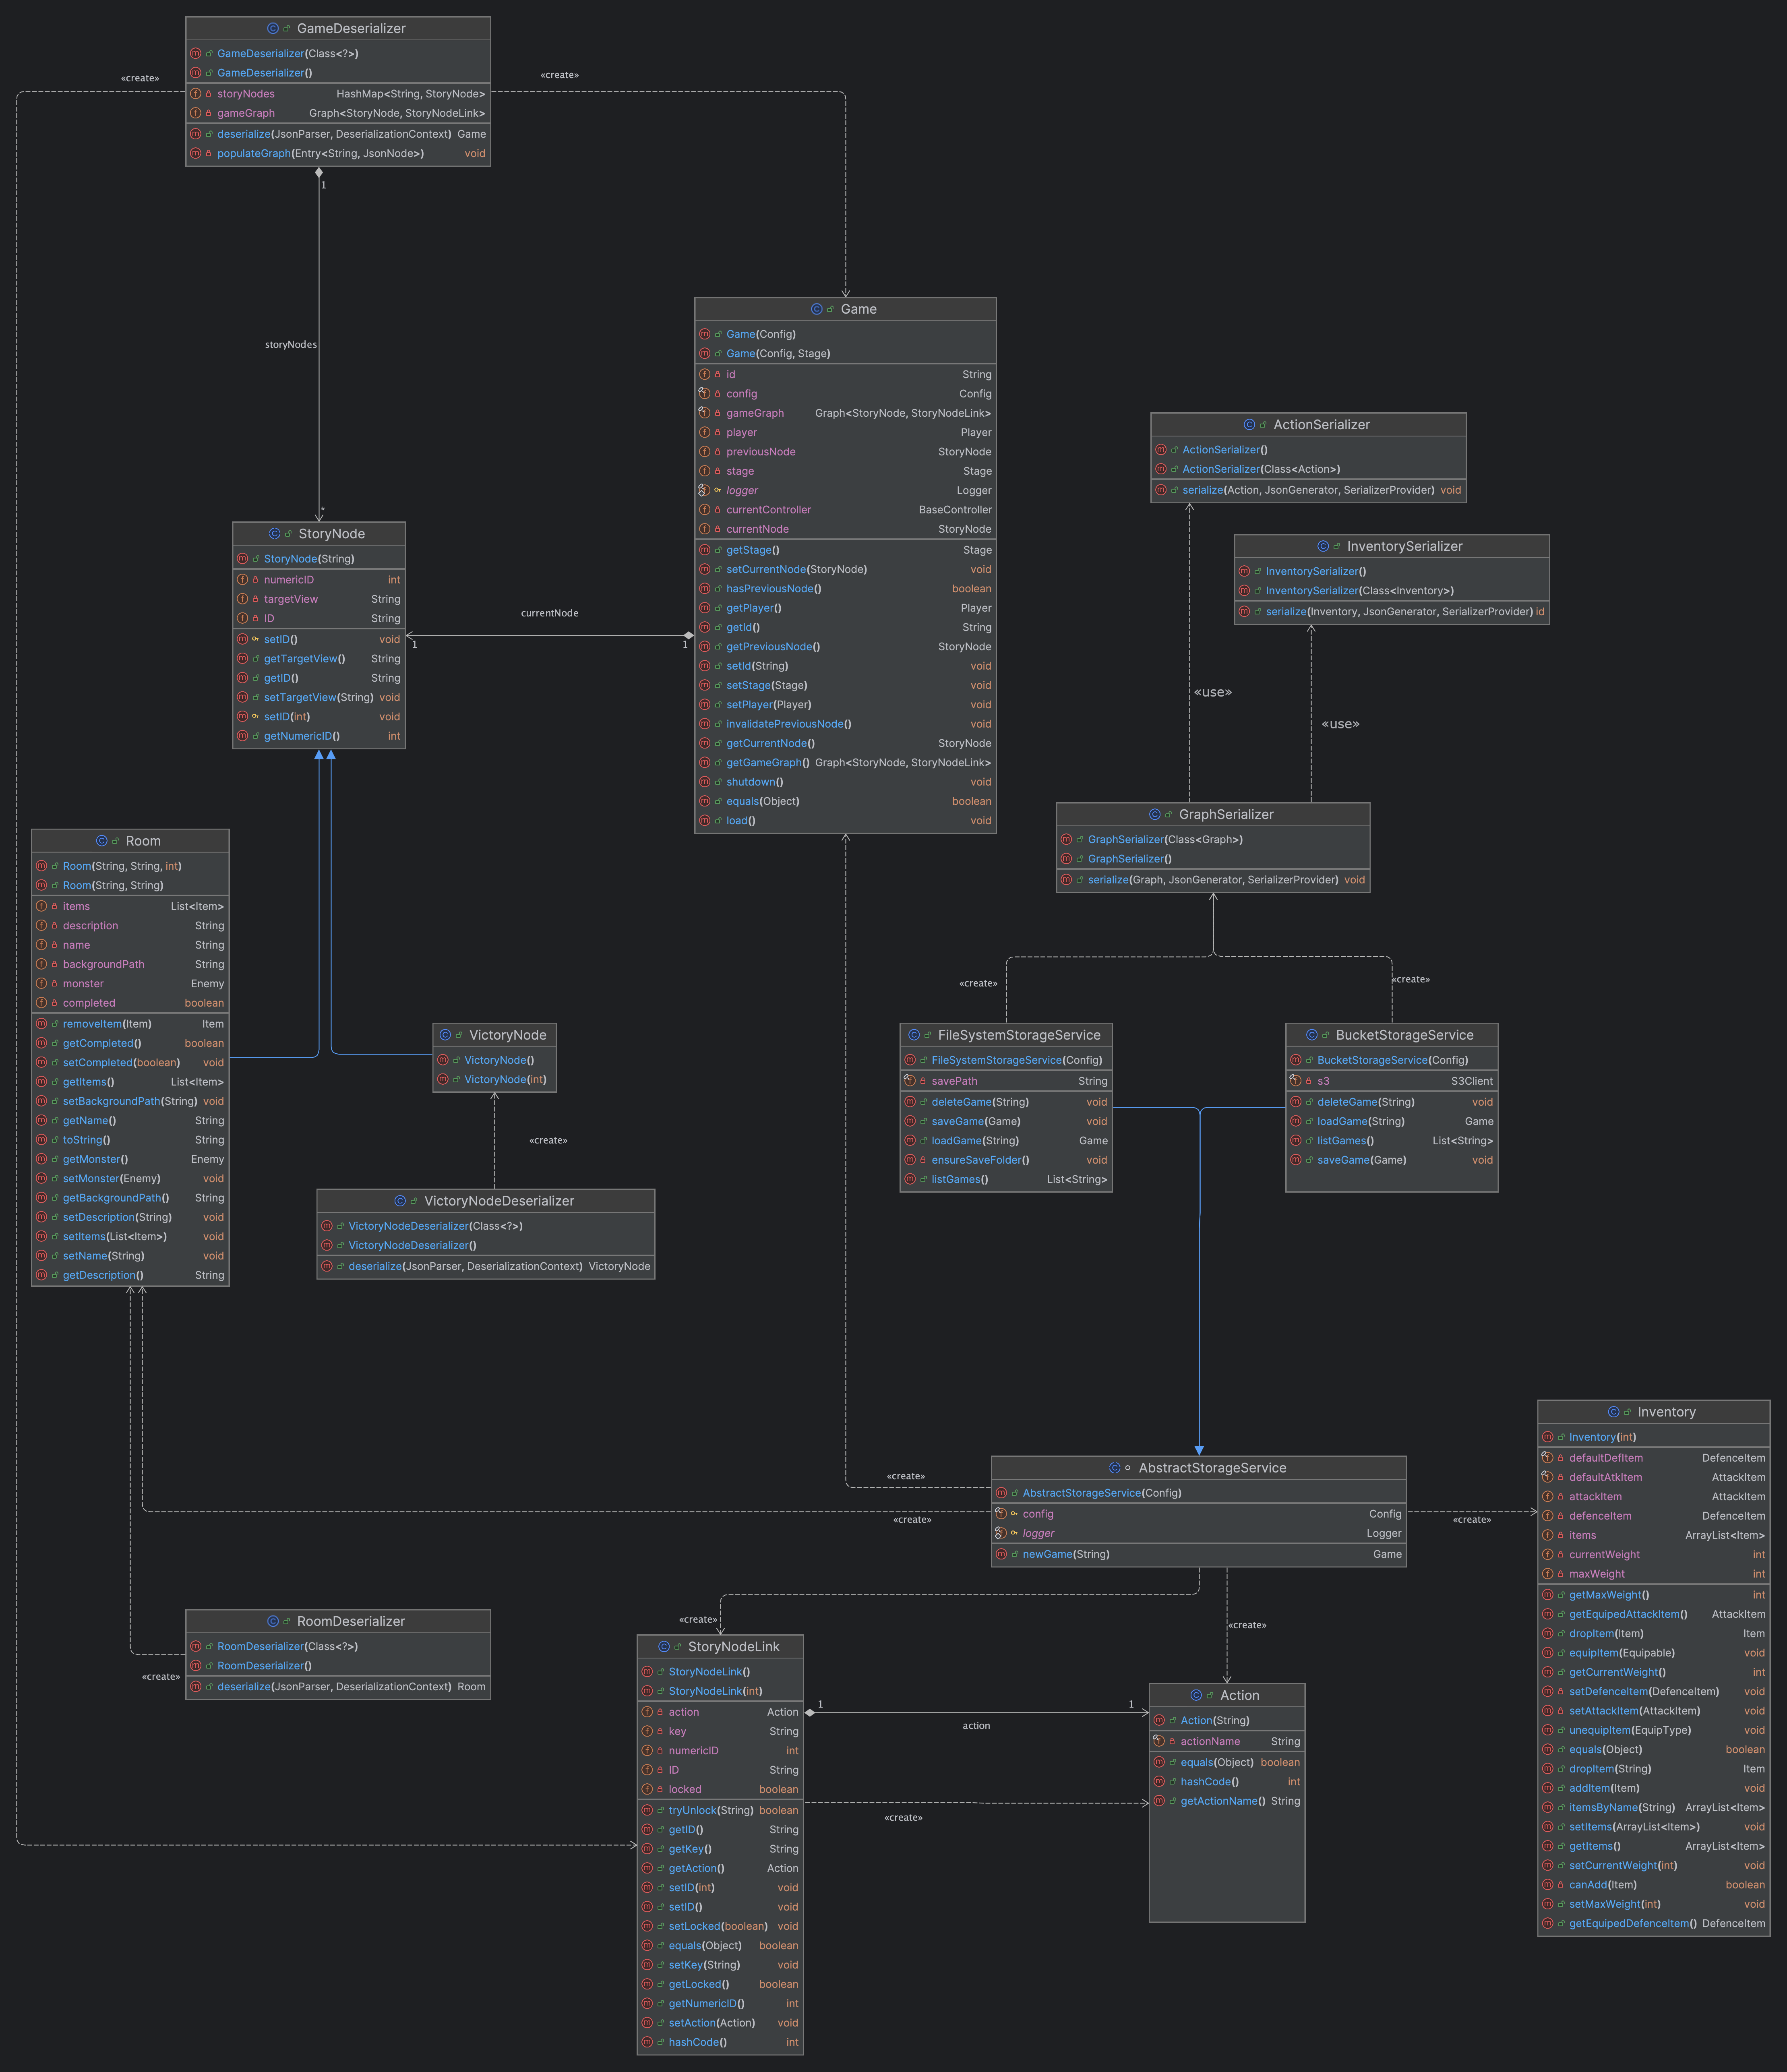The width and height of the screenshot is (1787, 2072).
Task: Select the gameGraph field in GameDeserializer
Action: pyautogui.click(x=338, y=113)
